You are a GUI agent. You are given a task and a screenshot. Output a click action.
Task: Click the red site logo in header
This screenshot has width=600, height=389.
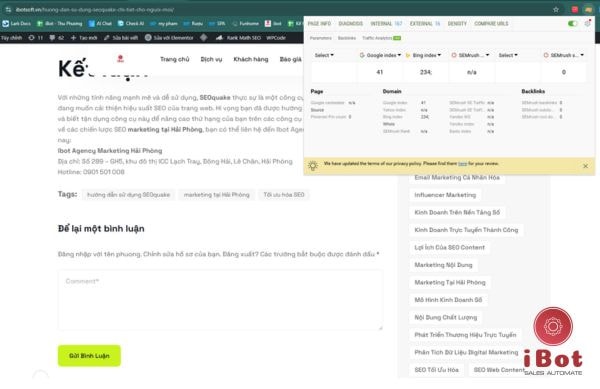[120, 59]
